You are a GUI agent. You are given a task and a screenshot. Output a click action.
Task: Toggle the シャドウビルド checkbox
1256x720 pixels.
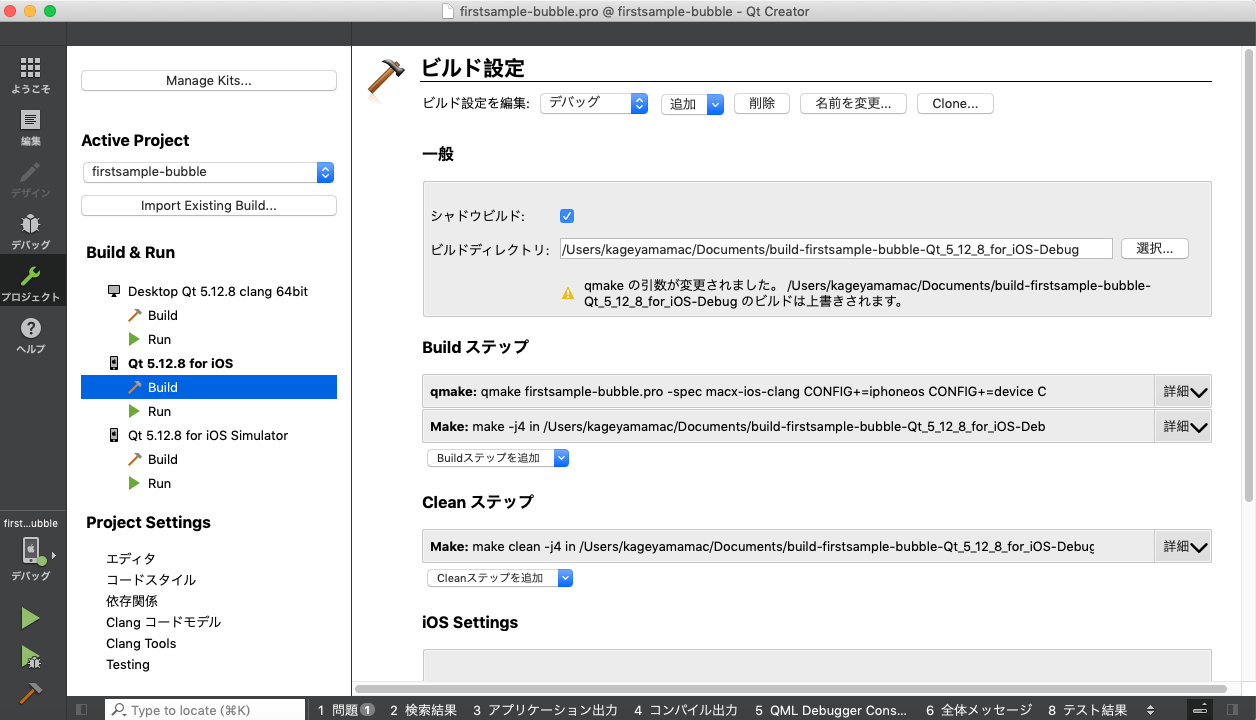tap(567, 216)
